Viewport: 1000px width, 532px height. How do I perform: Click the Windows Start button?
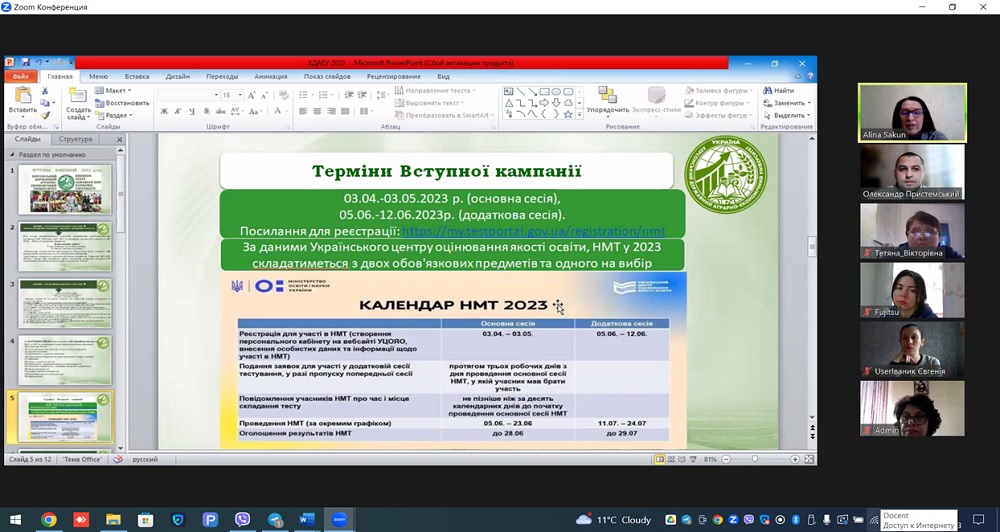15,520
